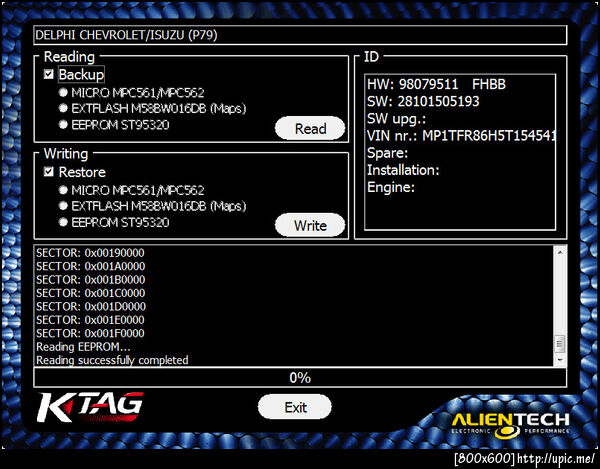Click log line SECTOR: 0x001B0000
Image resolution: width=600 pixels, height=469 pixels.
tap(90, 280)
